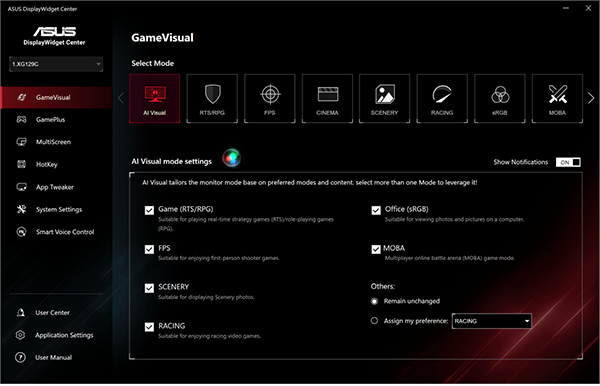Turn off Show Notifications switch
Viewport: 600px width, 386px height.
coord(568,162)
